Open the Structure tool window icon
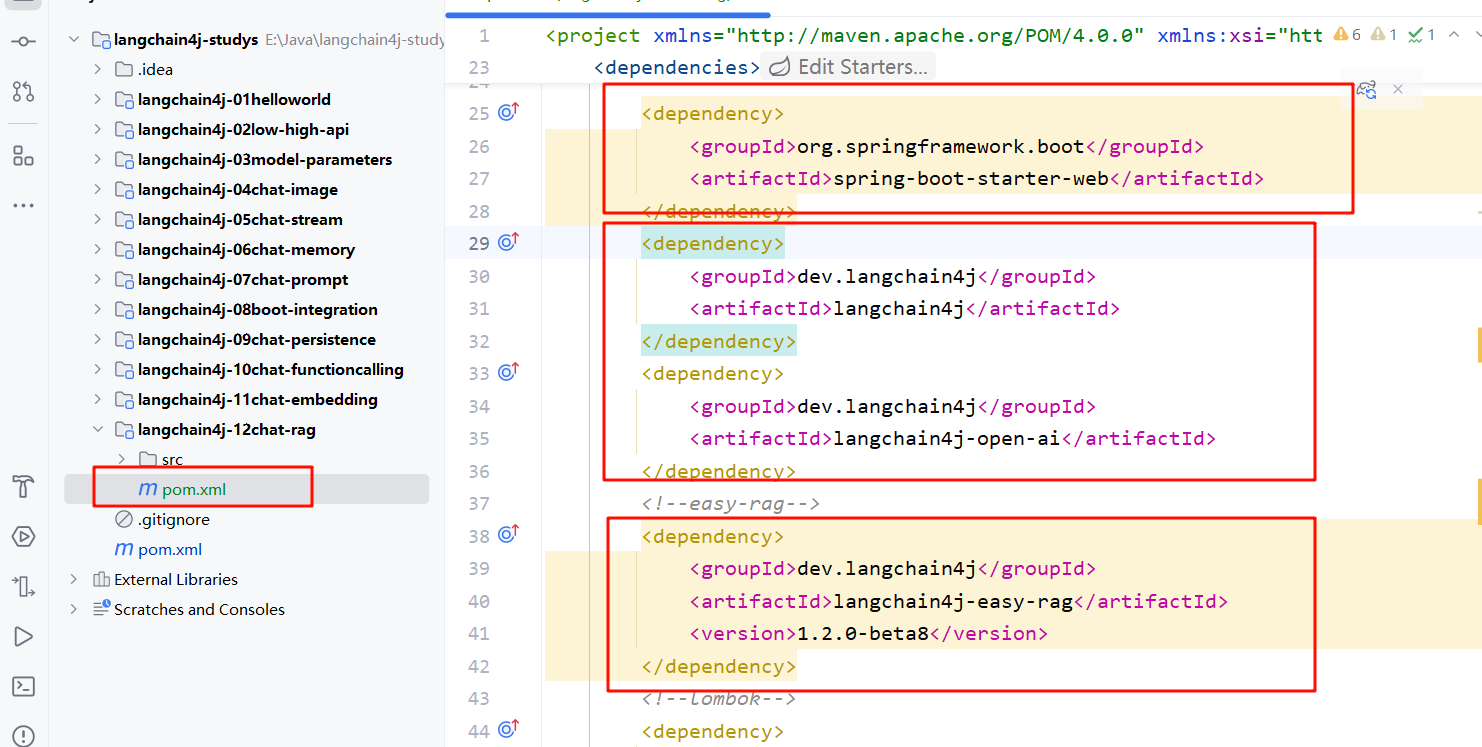This screenshot has width=1482, height=747. 23,155
